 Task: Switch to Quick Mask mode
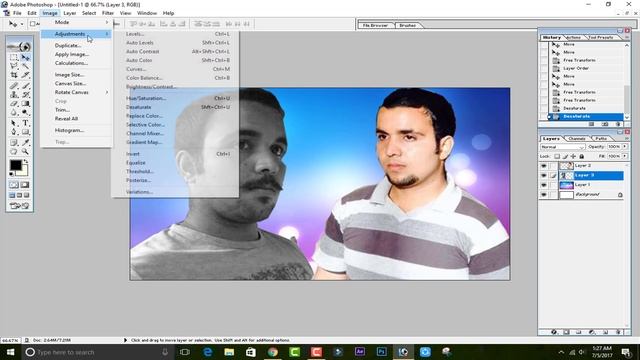(25, 185)
